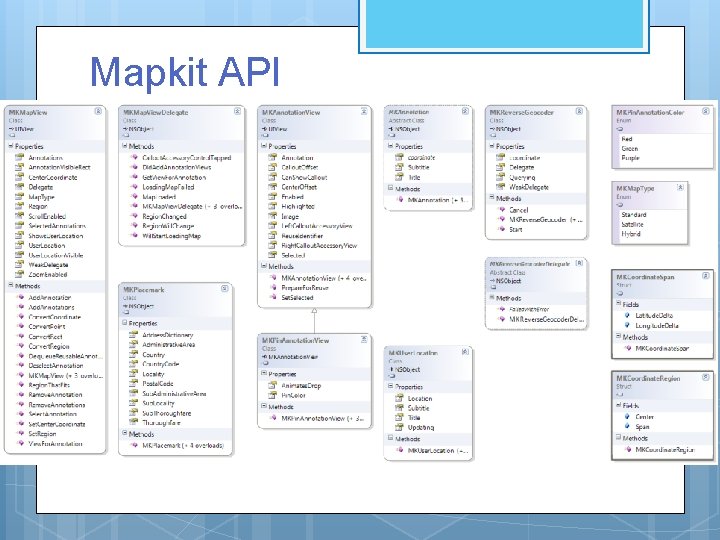
Task: Collapse the MKCoordinateRegion struct box chevron
Action: point(706,377)
